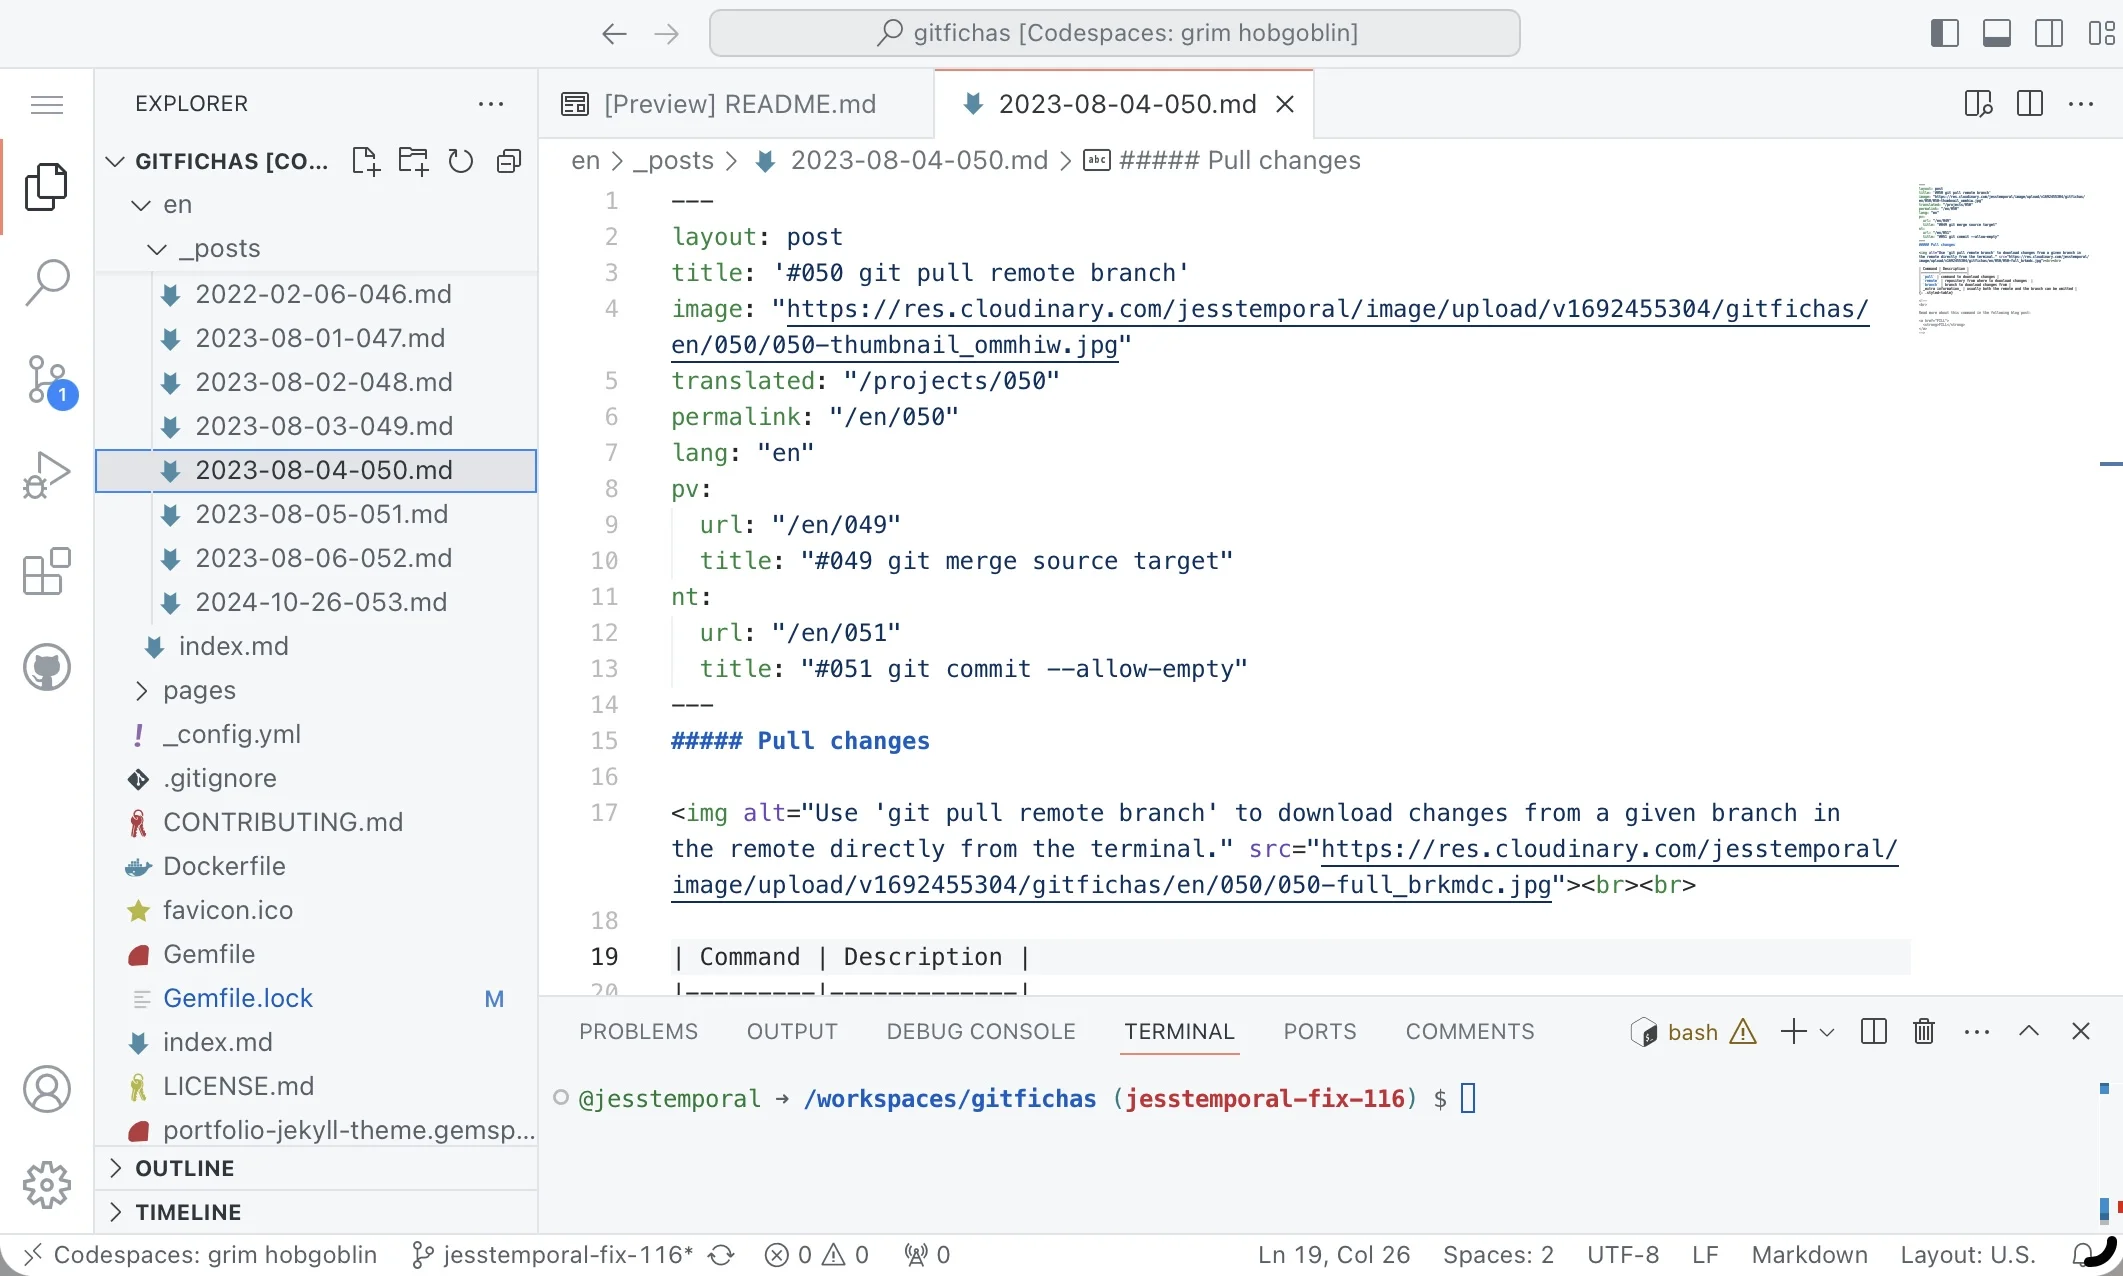Screen dimensions: 2123x1276
Task: Kill the active terminal with the trash icon
Action: (x=1923, y=1031)
